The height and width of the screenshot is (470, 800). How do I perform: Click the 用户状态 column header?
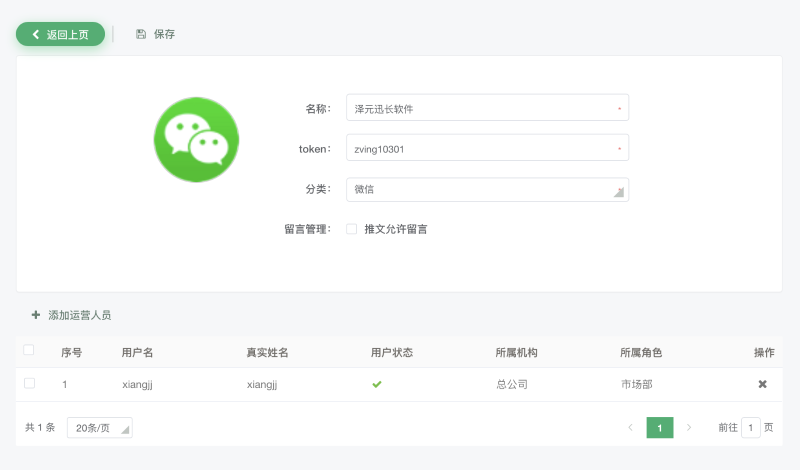point(392,353)
